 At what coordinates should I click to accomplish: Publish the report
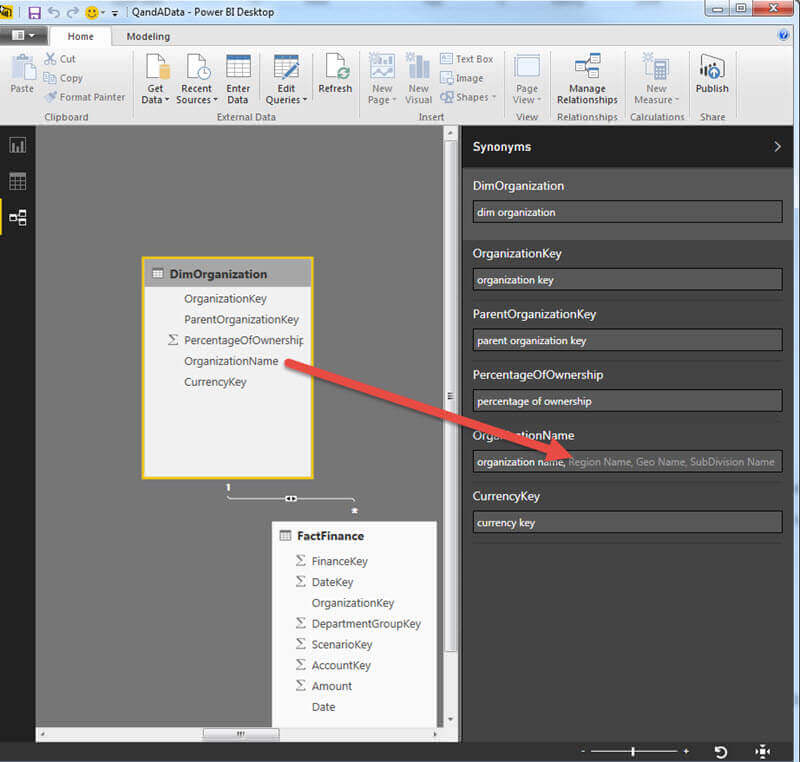[712, 74]
